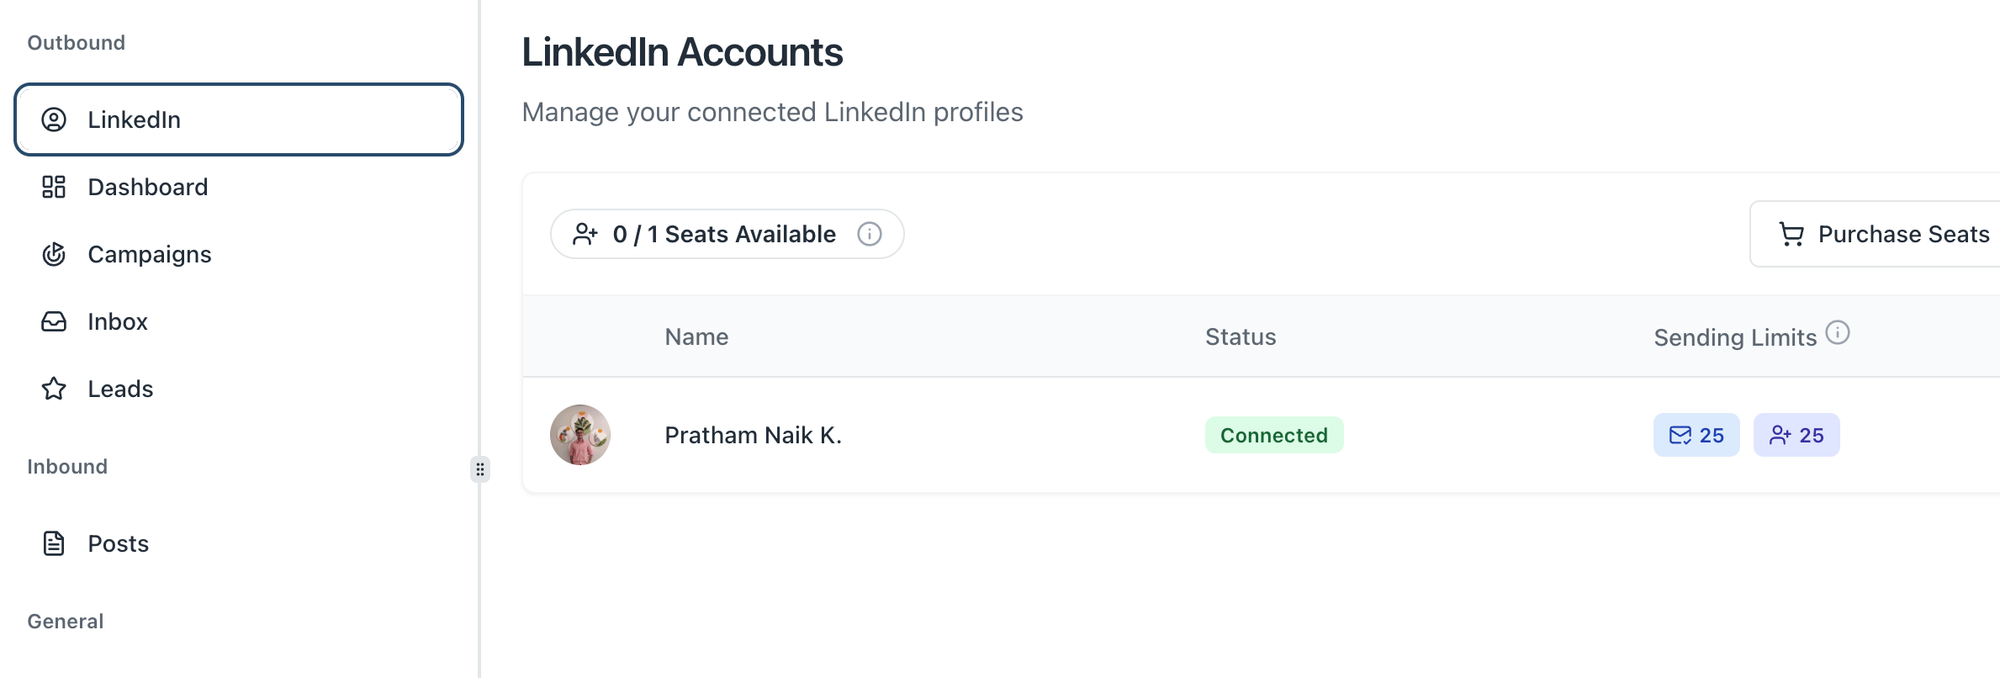Click the Leads star icon

click(54, 389)
